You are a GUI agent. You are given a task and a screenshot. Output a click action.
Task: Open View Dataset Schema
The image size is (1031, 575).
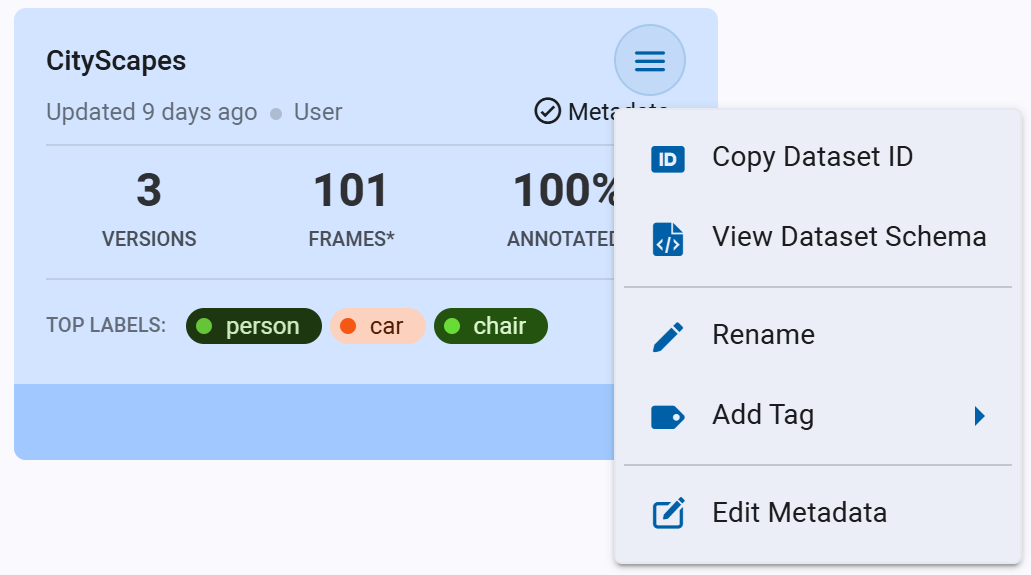848,237
